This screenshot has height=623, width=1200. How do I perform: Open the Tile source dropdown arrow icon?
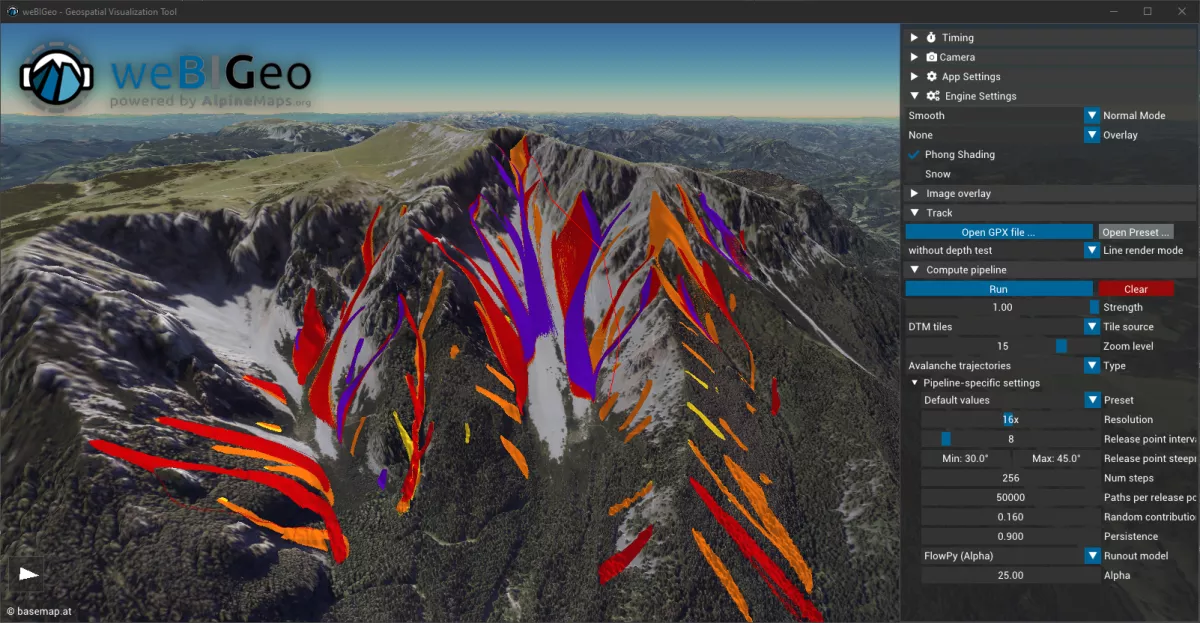(x=1092, y=326)
